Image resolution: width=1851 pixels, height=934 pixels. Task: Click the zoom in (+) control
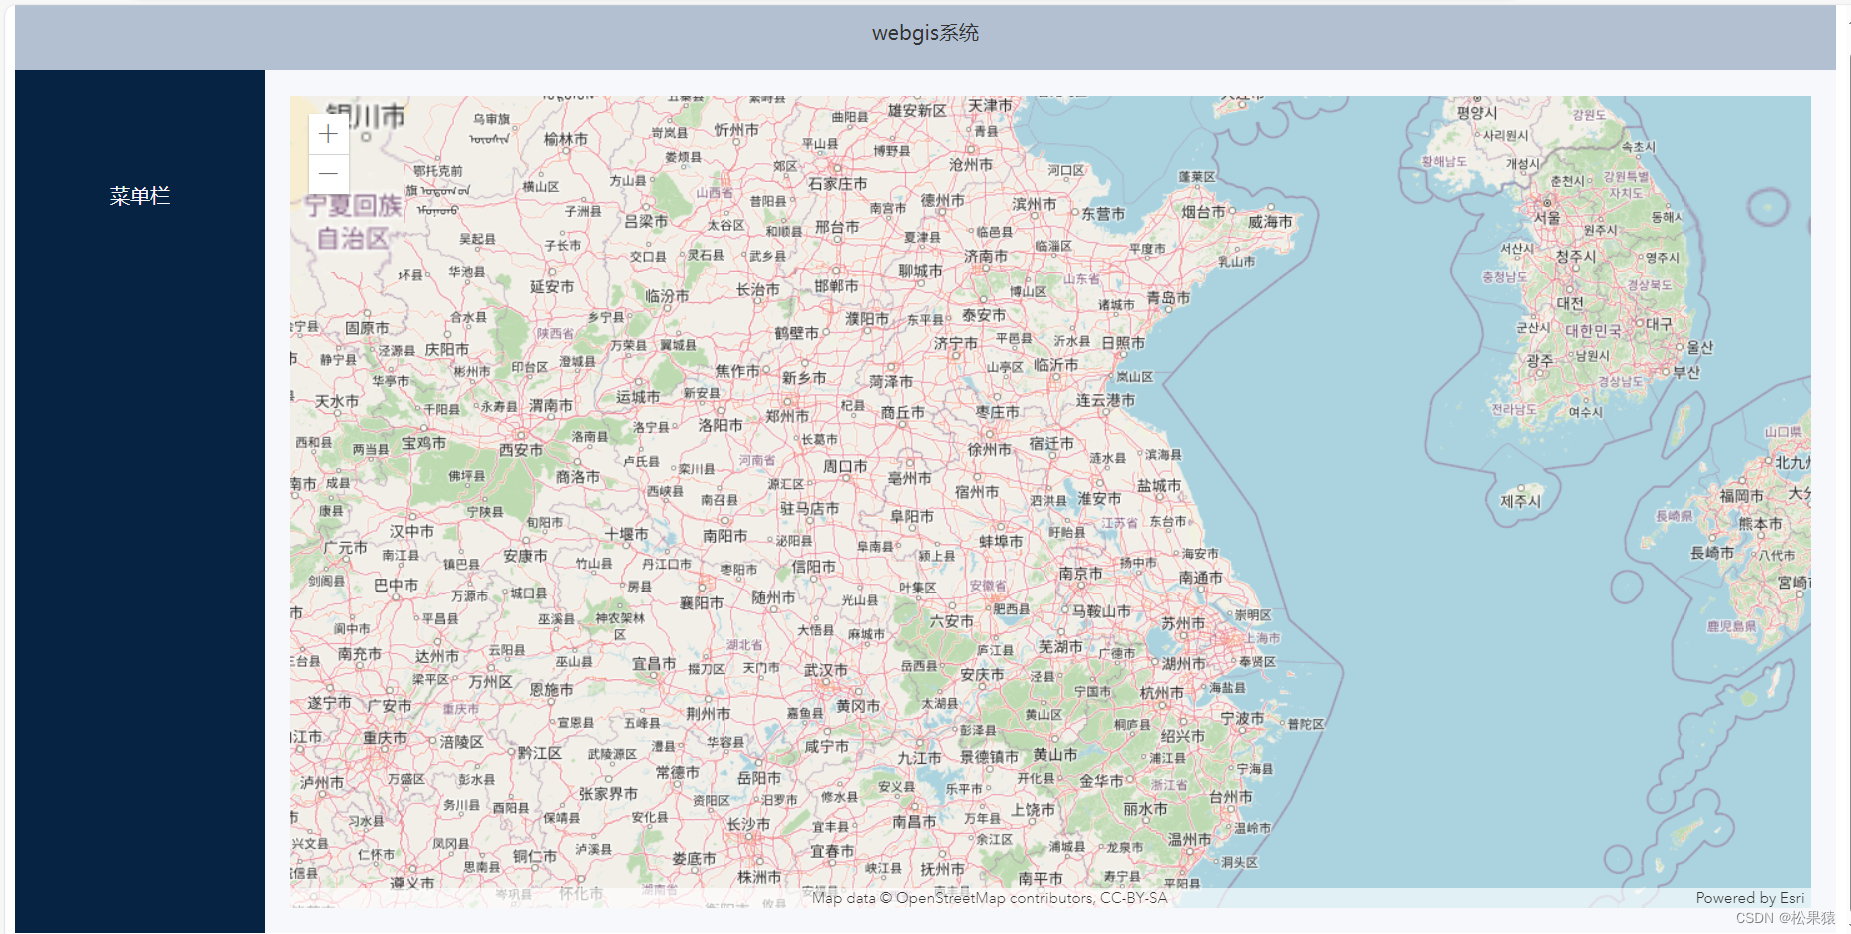[x=327, y=133]
